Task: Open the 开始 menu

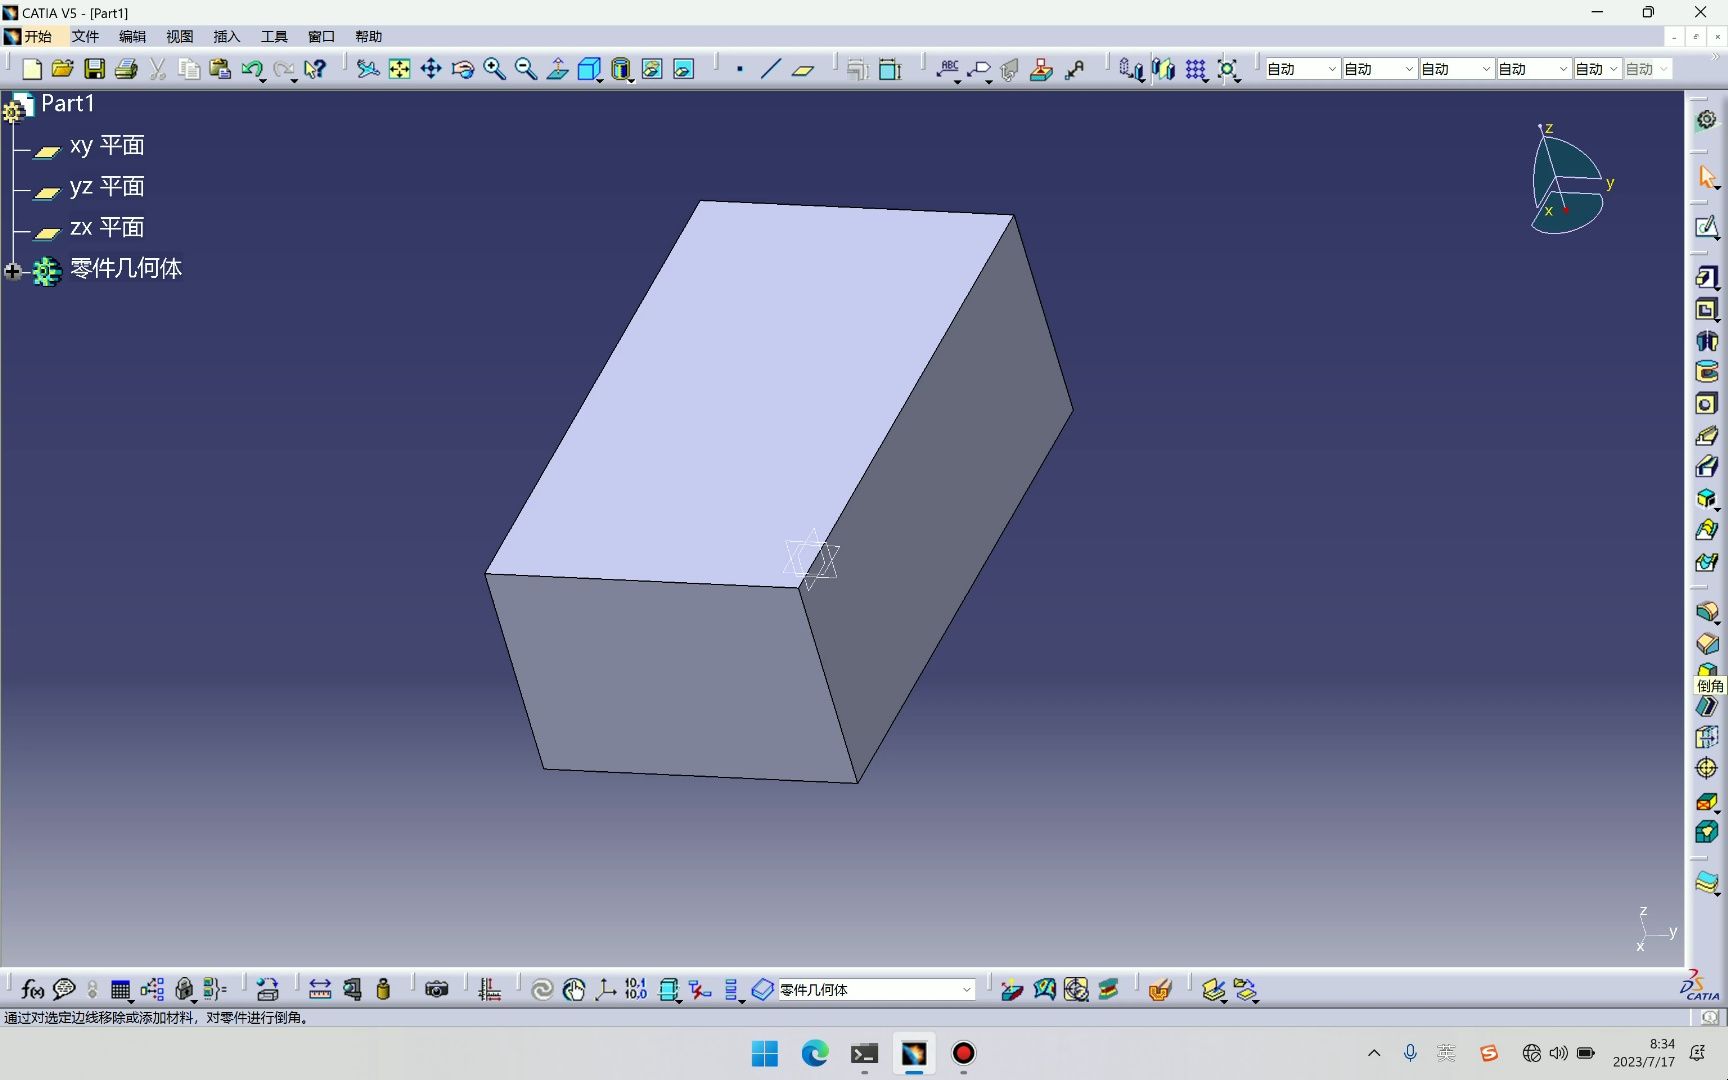Action: click(38, 37)
